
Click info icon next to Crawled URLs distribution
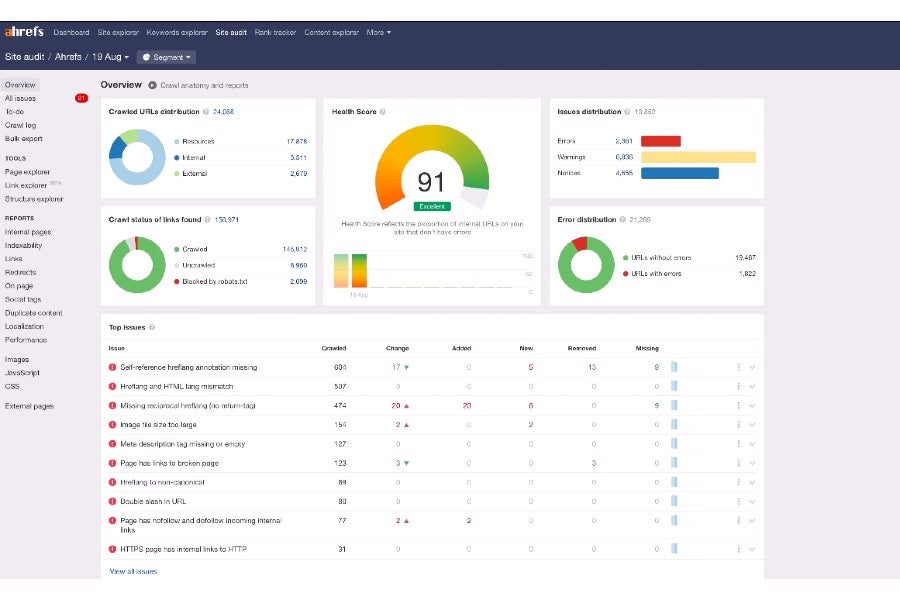click(x=205, y=112)
